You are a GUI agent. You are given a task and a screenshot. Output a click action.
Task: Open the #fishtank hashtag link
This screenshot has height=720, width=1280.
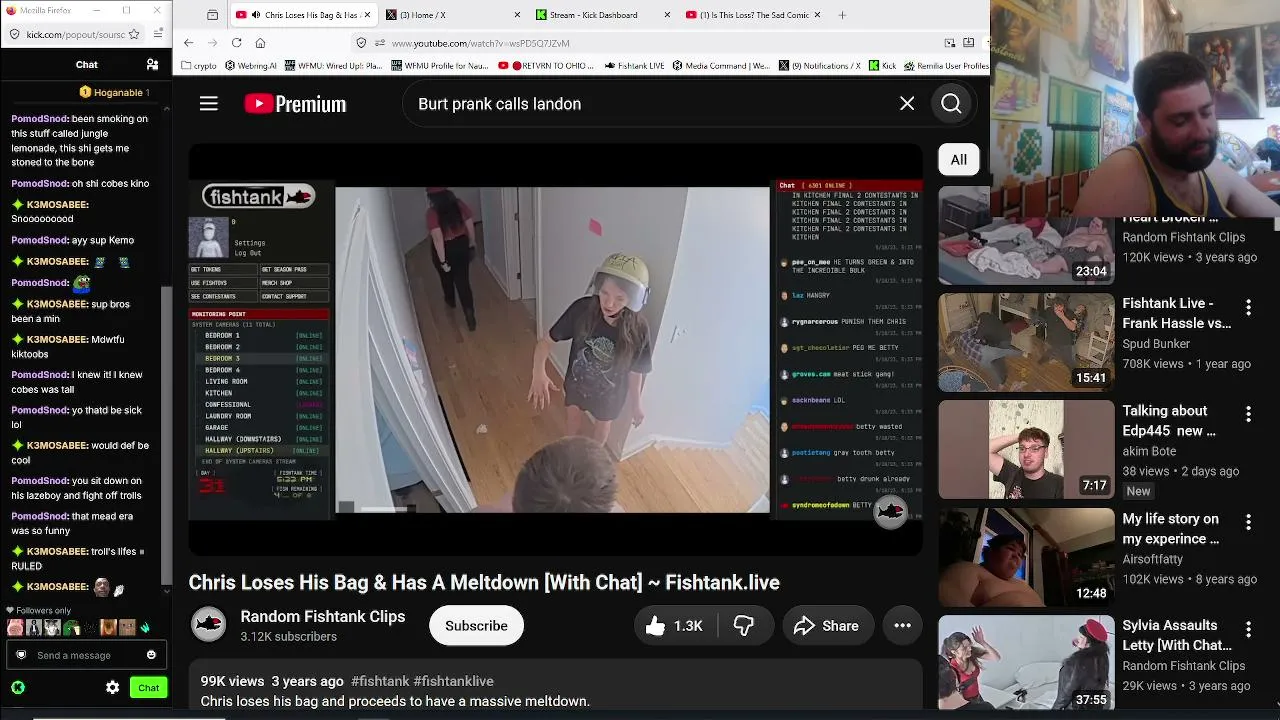click(380, 681)
